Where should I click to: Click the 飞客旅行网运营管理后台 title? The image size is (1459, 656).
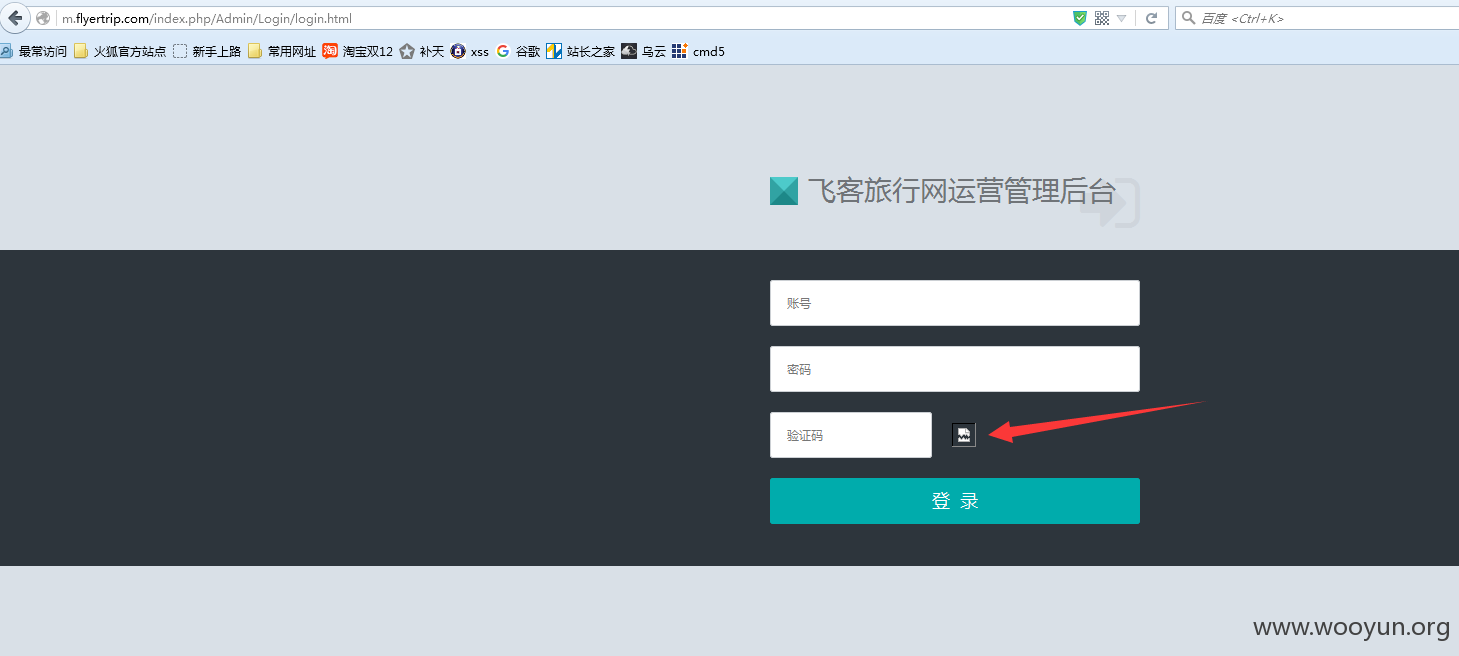click(961, 191)
